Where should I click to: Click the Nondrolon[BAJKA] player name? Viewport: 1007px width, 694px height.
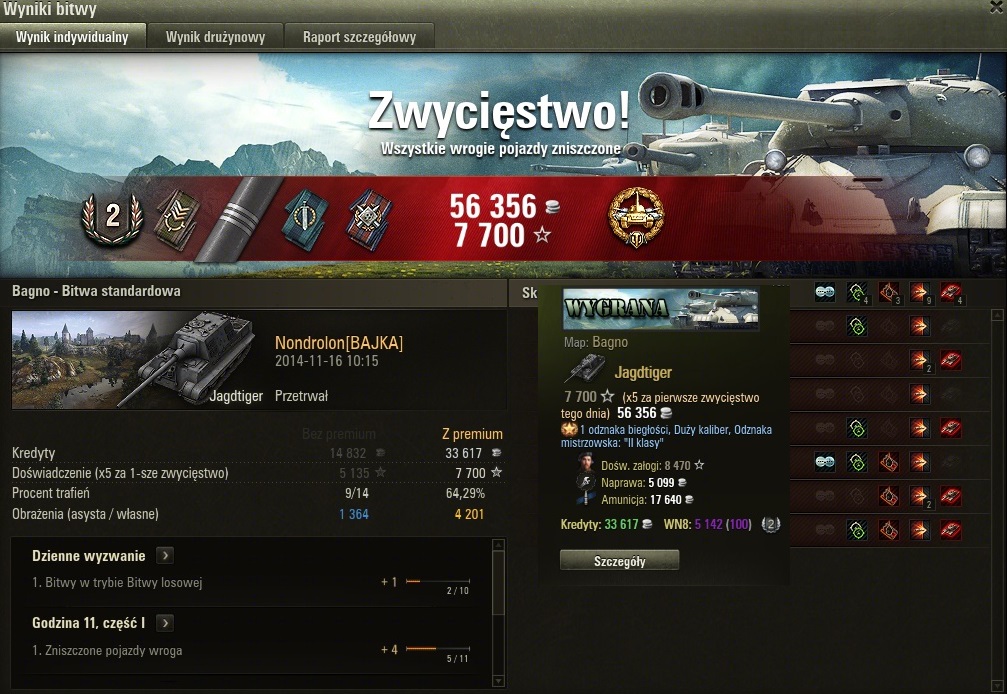click(339, 343)
